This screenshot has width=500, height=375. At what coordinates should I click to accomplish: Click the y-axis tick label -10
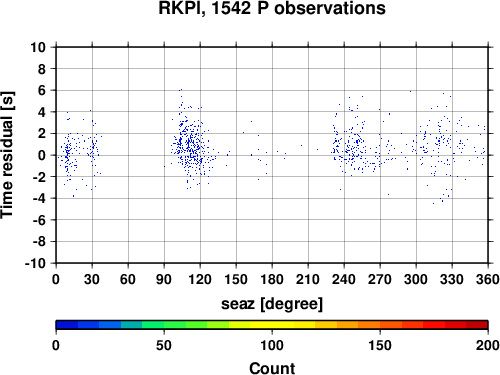coord(35,263)
